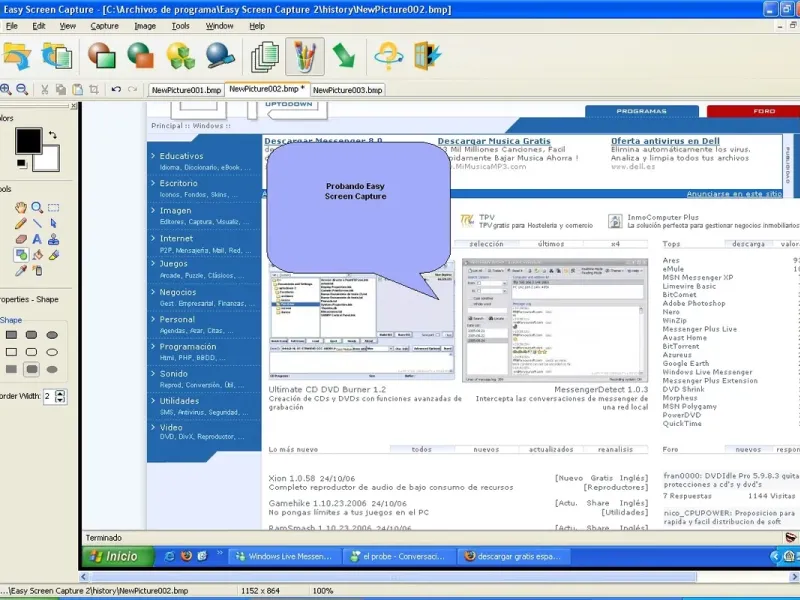Reset to default black and white colors
This screenshot has height=600, width=800.
click(x=21, y=163)
